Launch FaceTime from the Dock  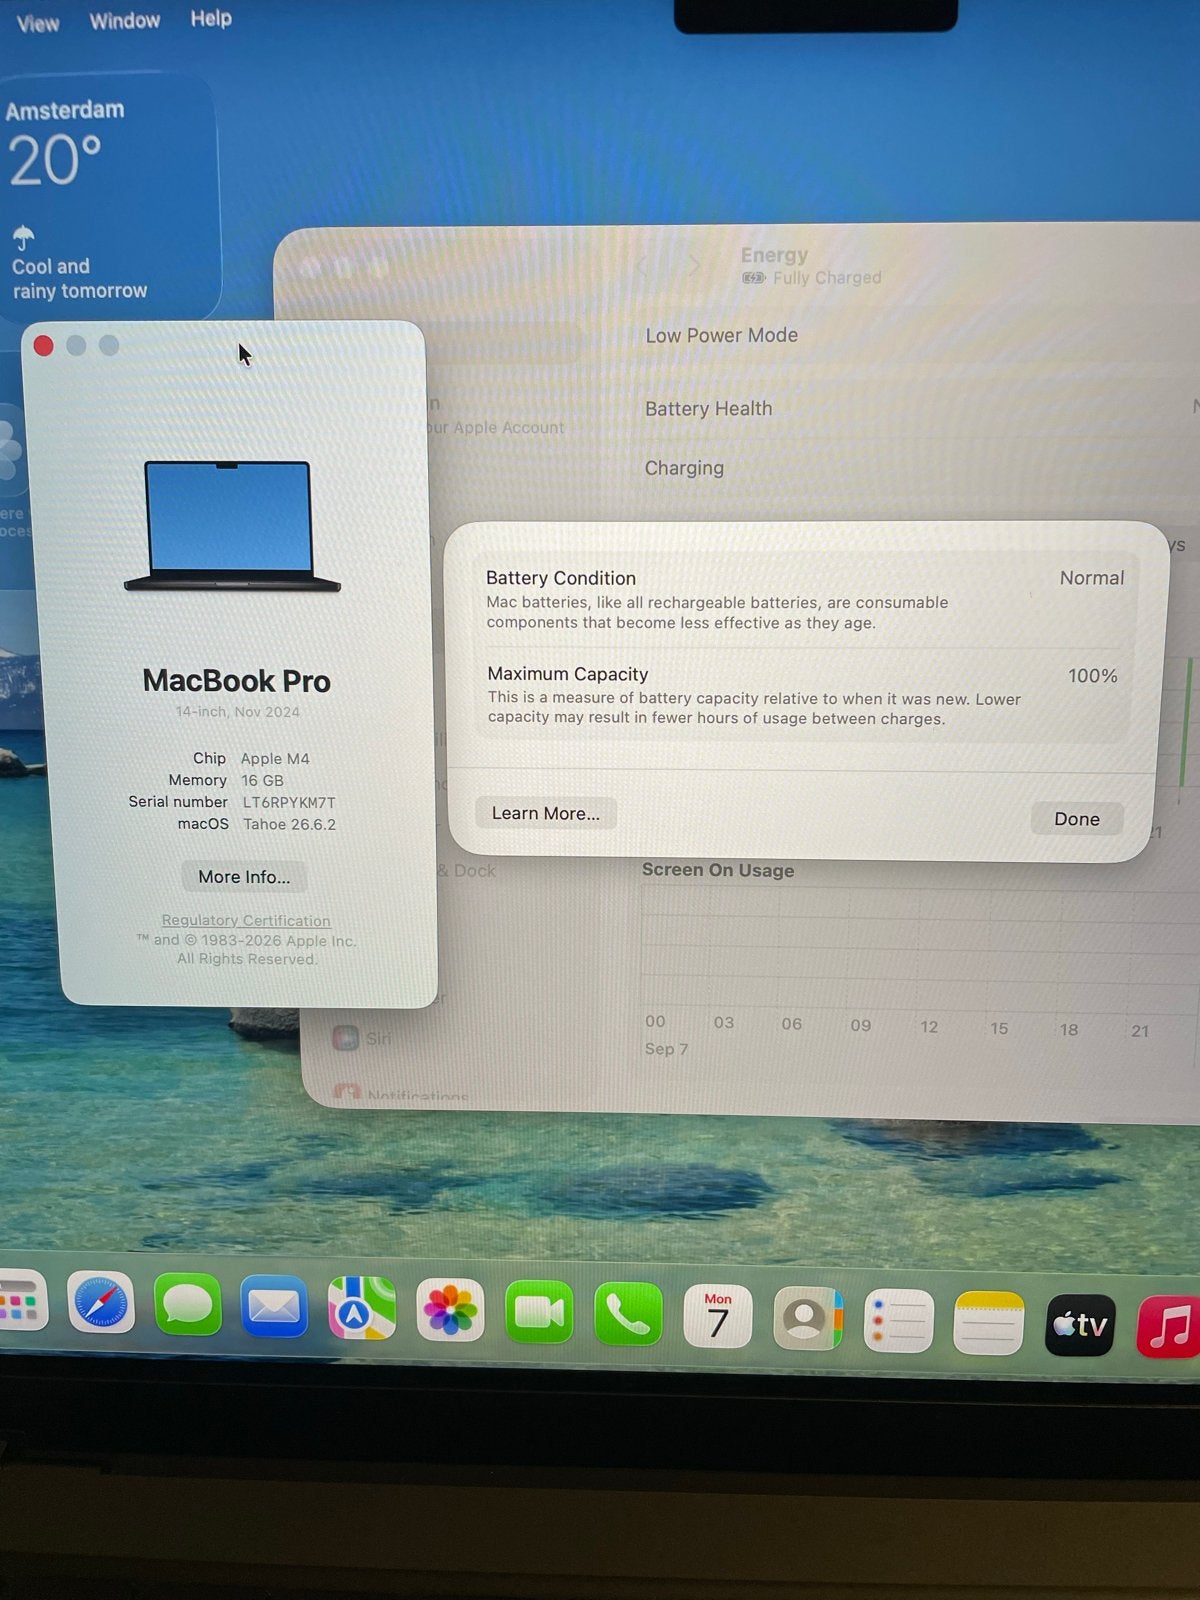pyautogui.click(x=539, y=1312)
